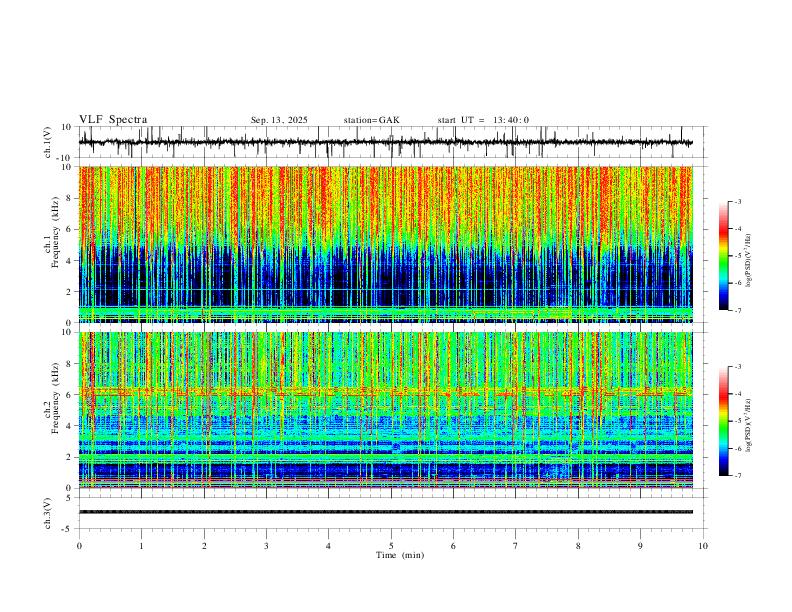Click the "ch.3(V)" axis label
Screen dimensions: 792x612
pyautogui.click(x=49, y=513)
